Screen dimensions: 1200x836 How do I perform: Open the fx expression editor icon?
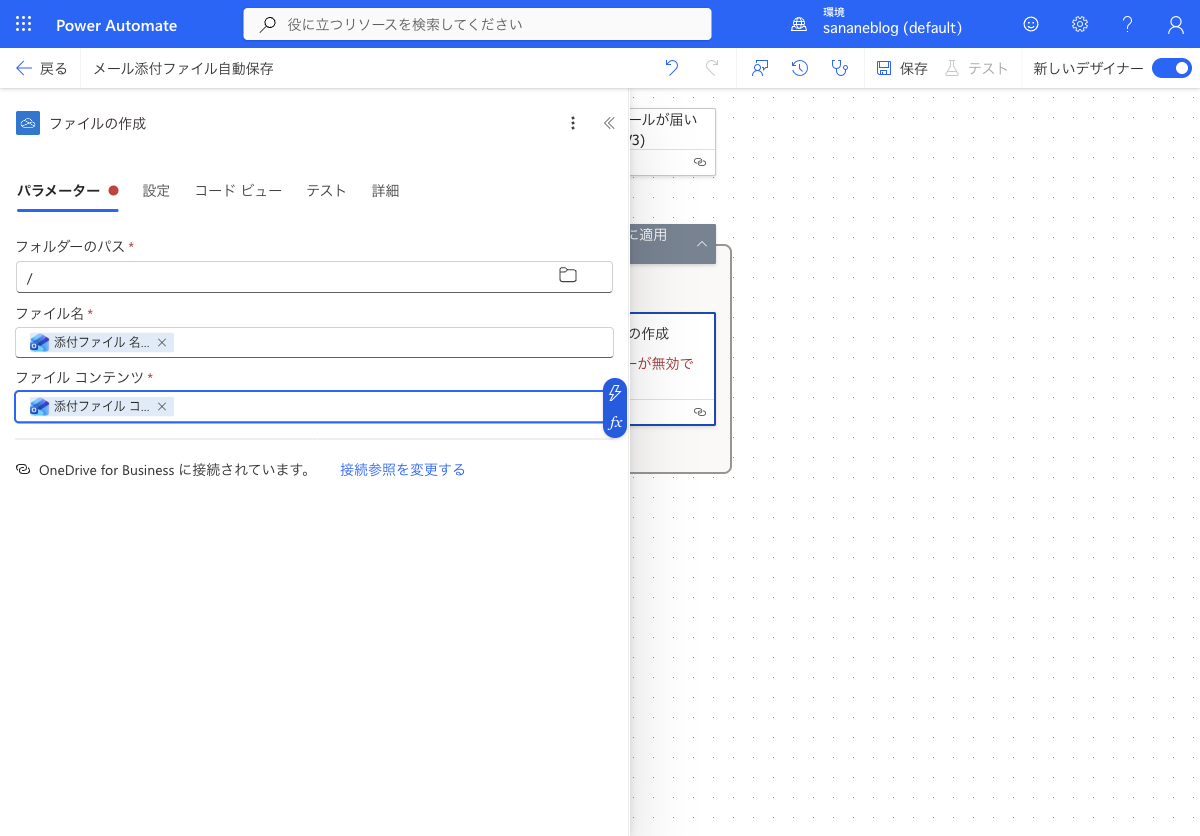tap(616, 423)
